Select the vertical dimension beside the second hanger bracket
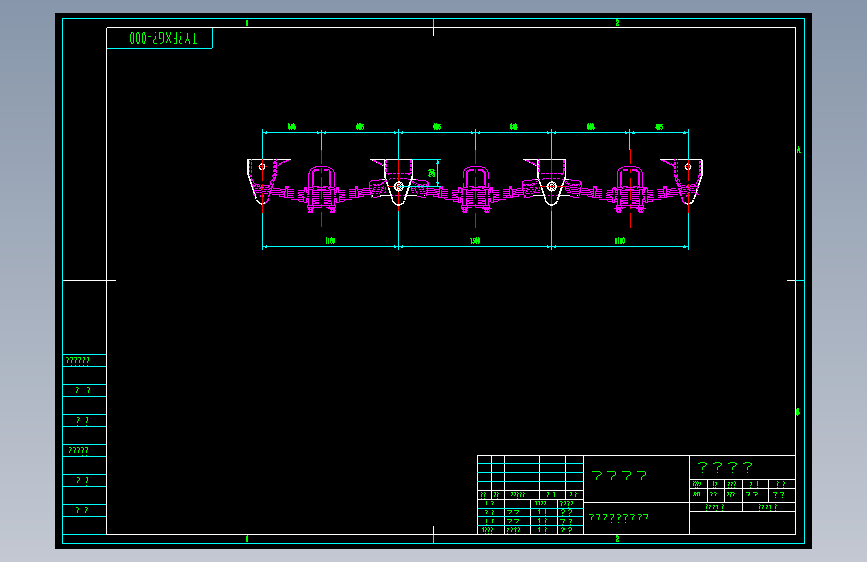The height and width of the screenshot is (562, 867). [432, 173]
